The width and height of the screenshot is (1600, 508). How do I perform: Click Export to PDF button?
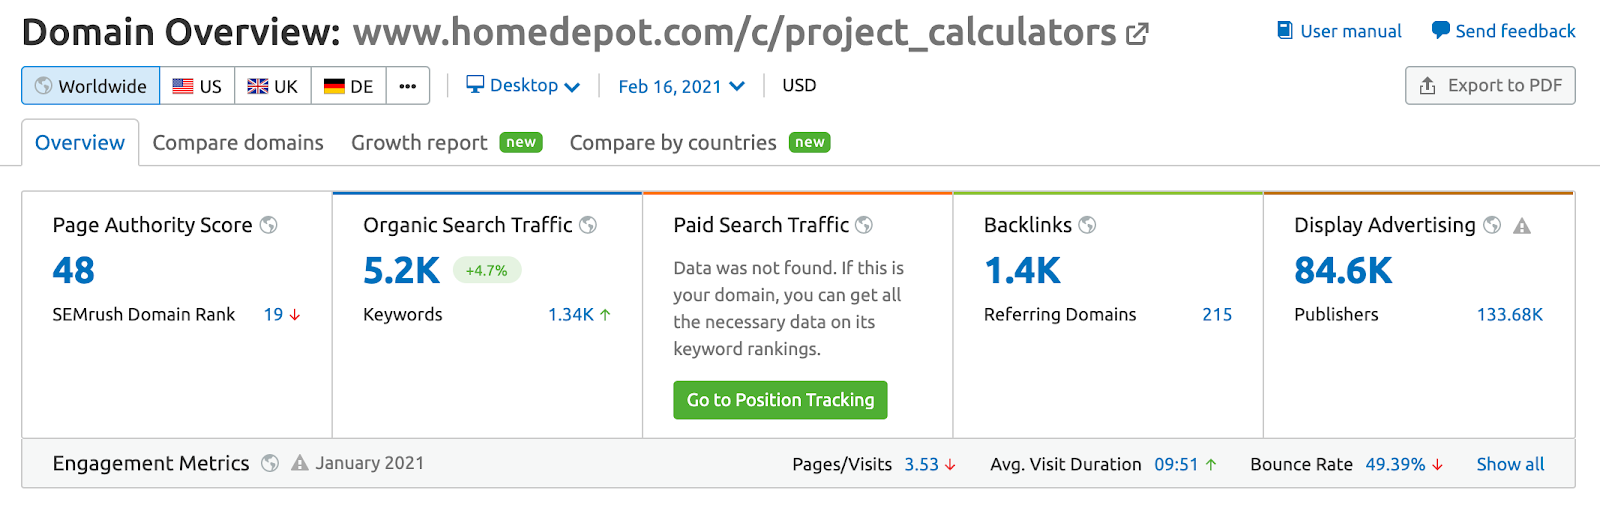(1490, 86)
